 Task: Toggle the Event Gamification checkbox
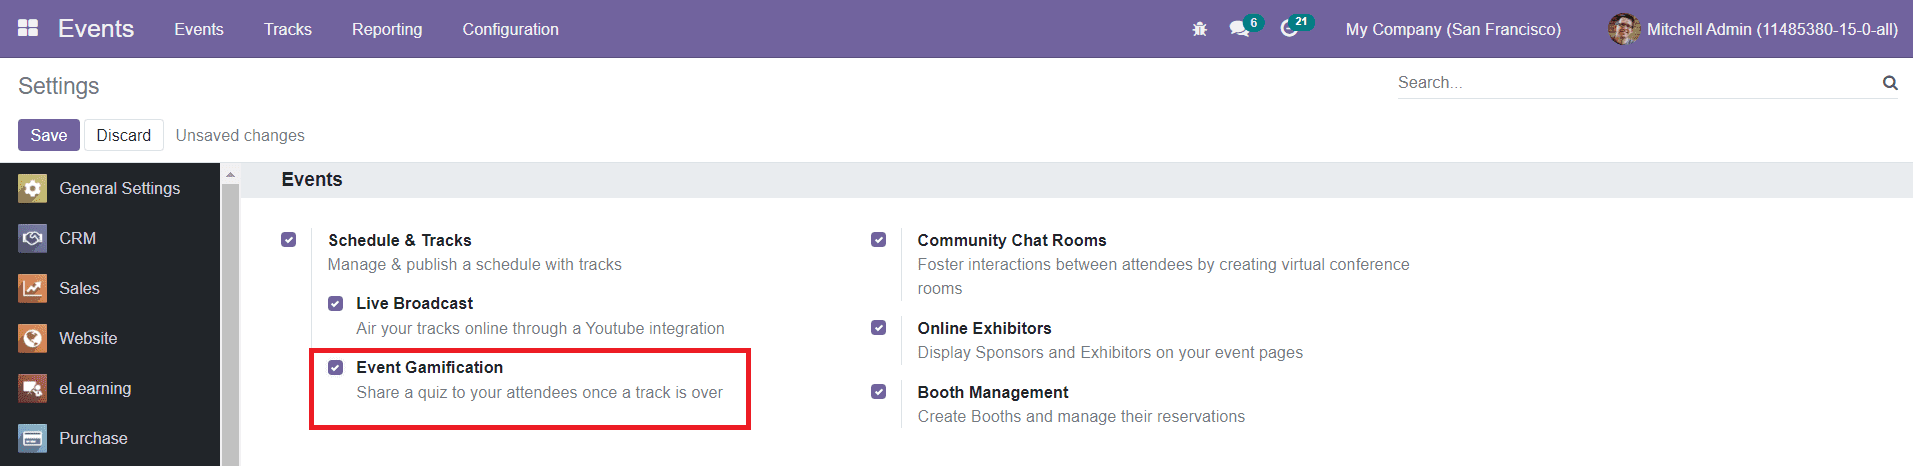[336, 367]
